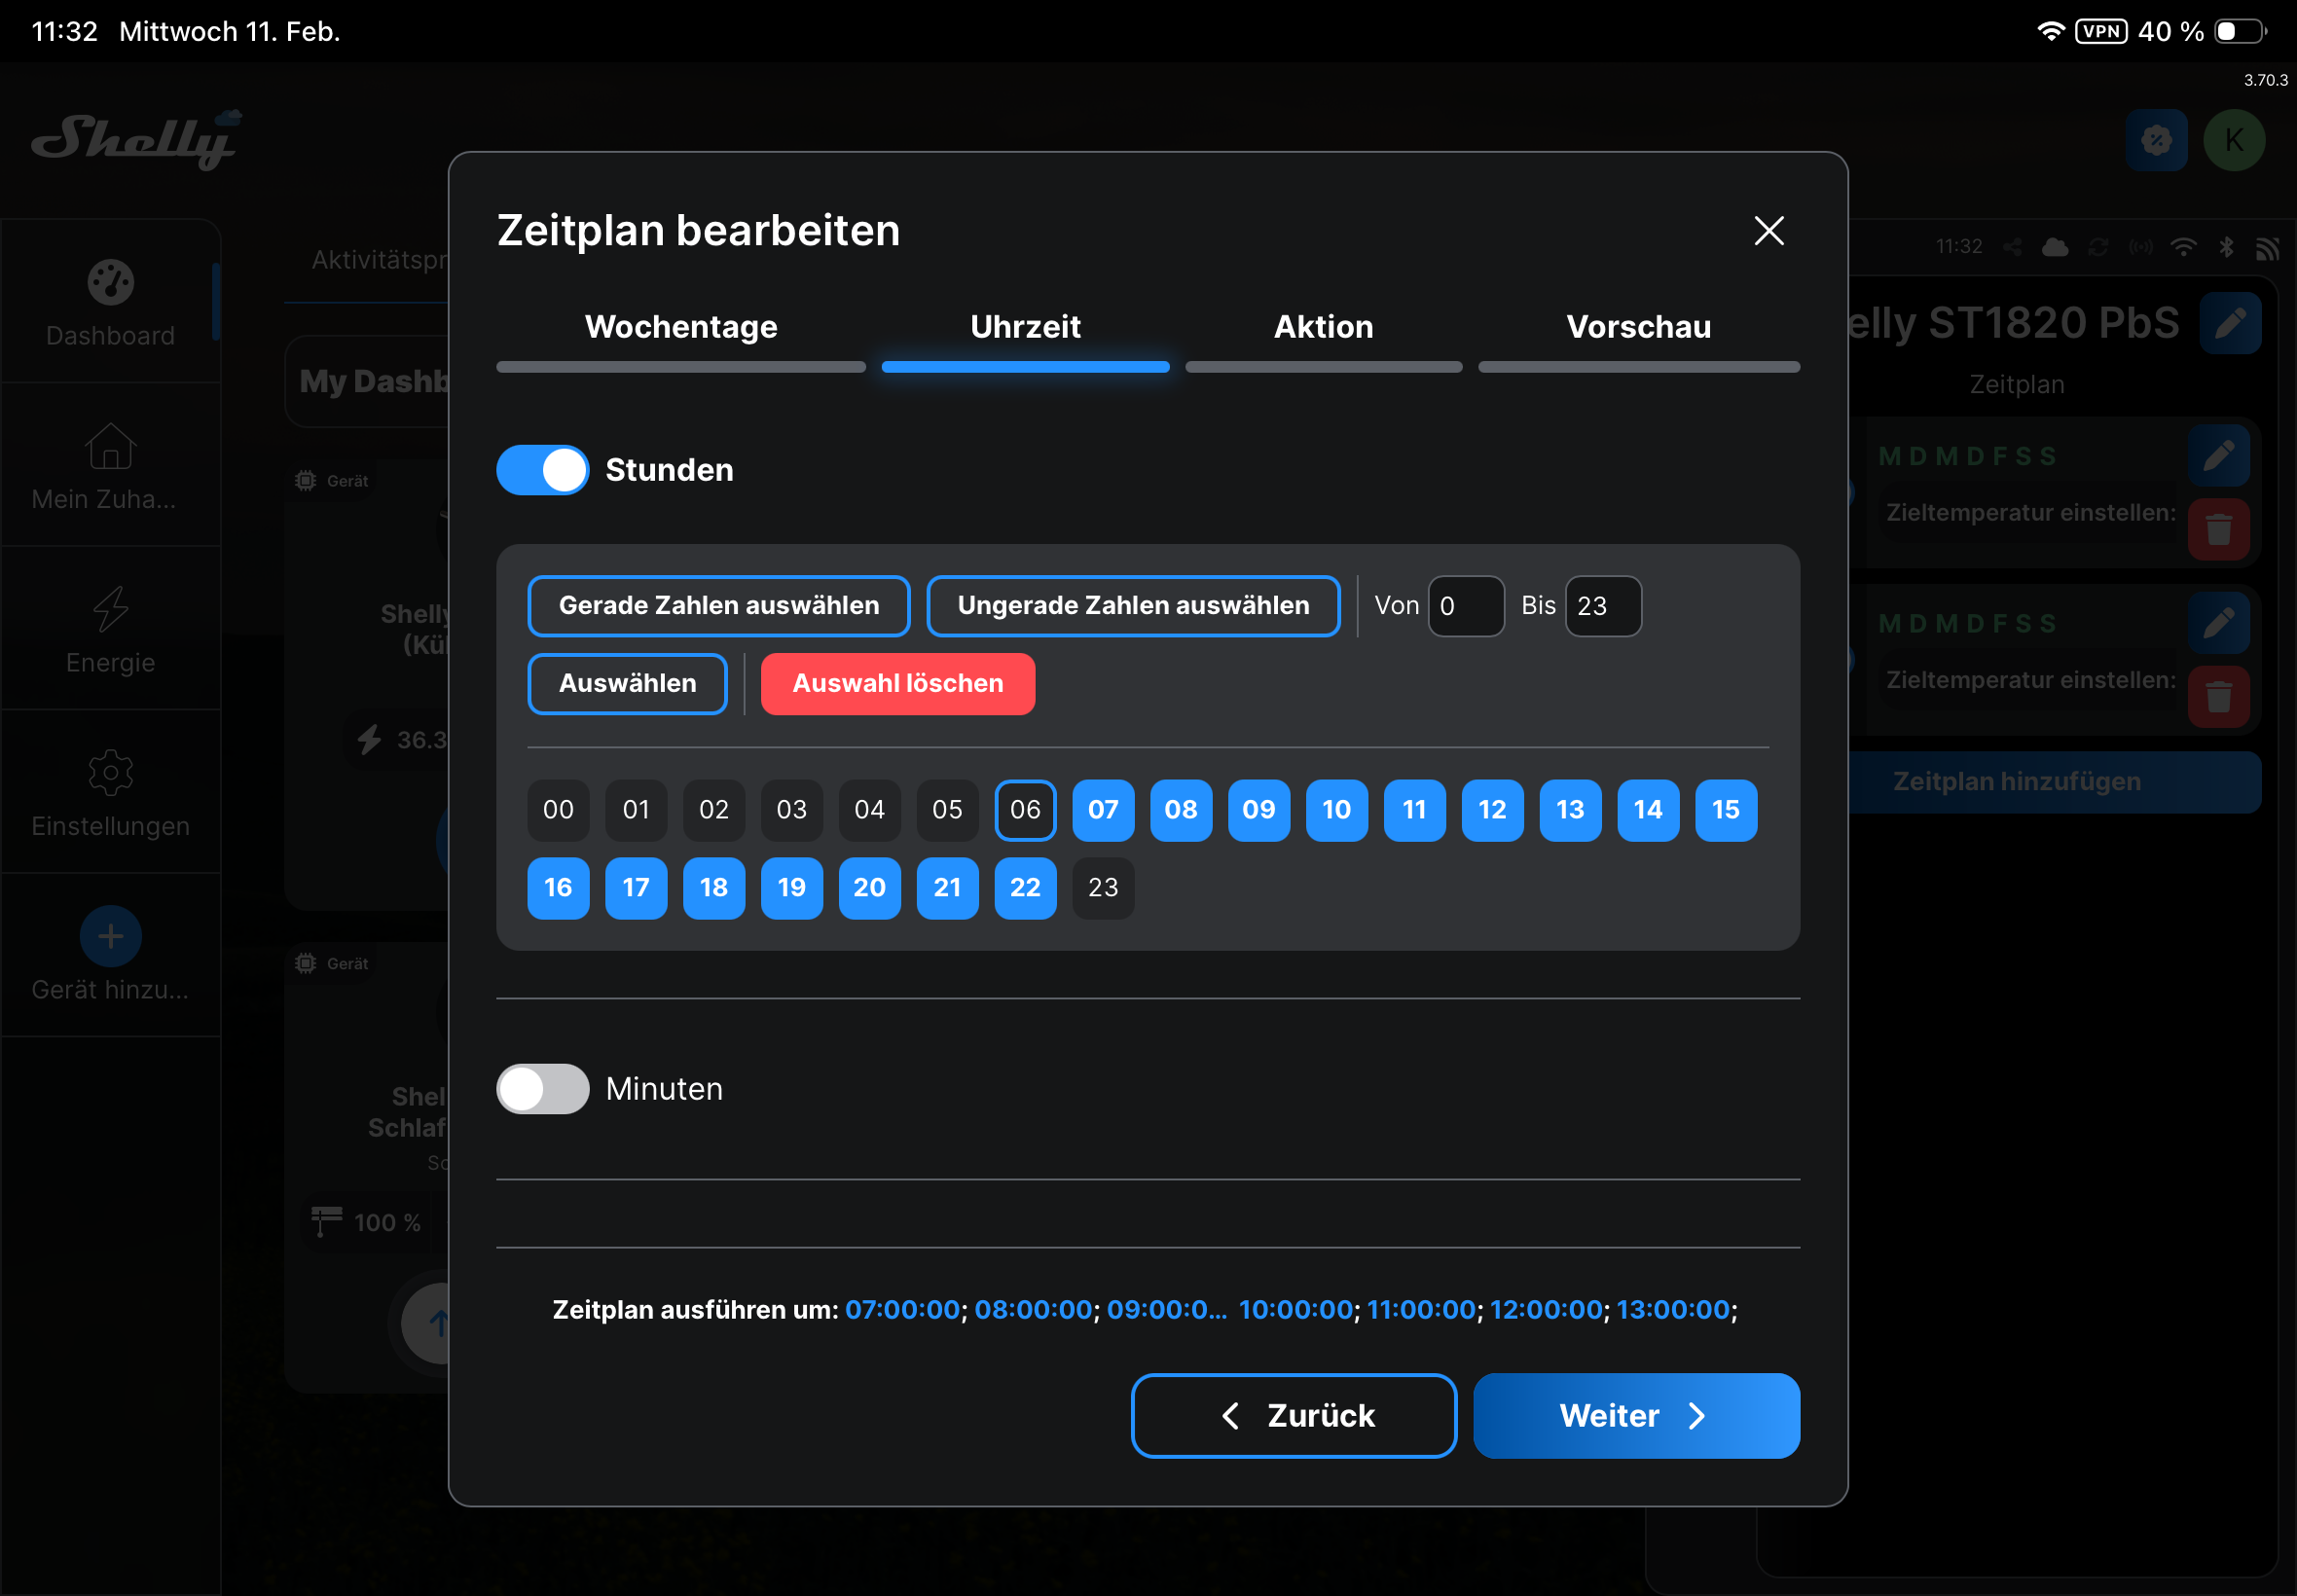Click Gerade Zahlen auswählen button

[x=718, y=605]
